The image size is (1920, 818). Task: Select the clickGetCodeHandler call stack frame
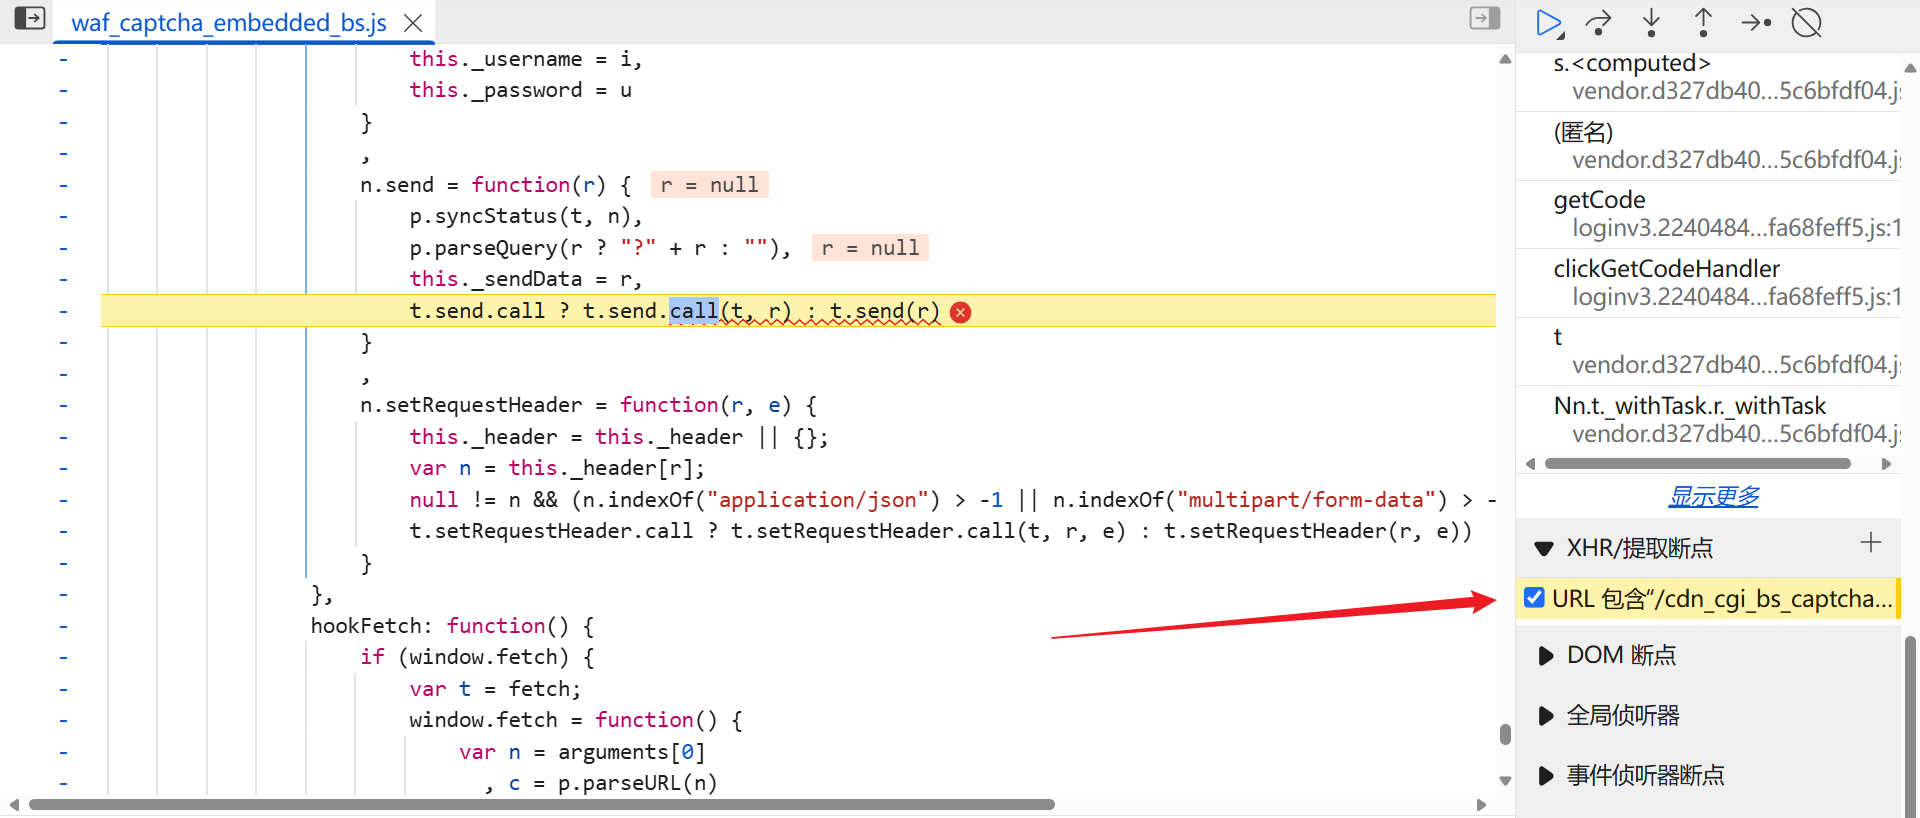[1708, 283]
